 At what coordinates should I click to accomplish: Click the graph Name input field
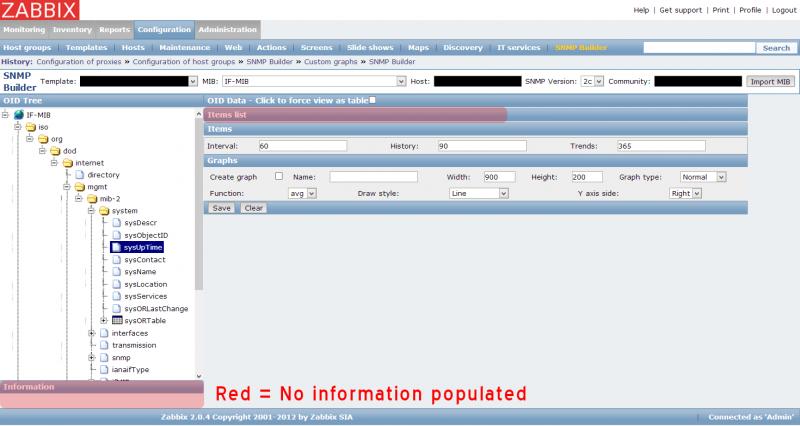click(373, 177)
